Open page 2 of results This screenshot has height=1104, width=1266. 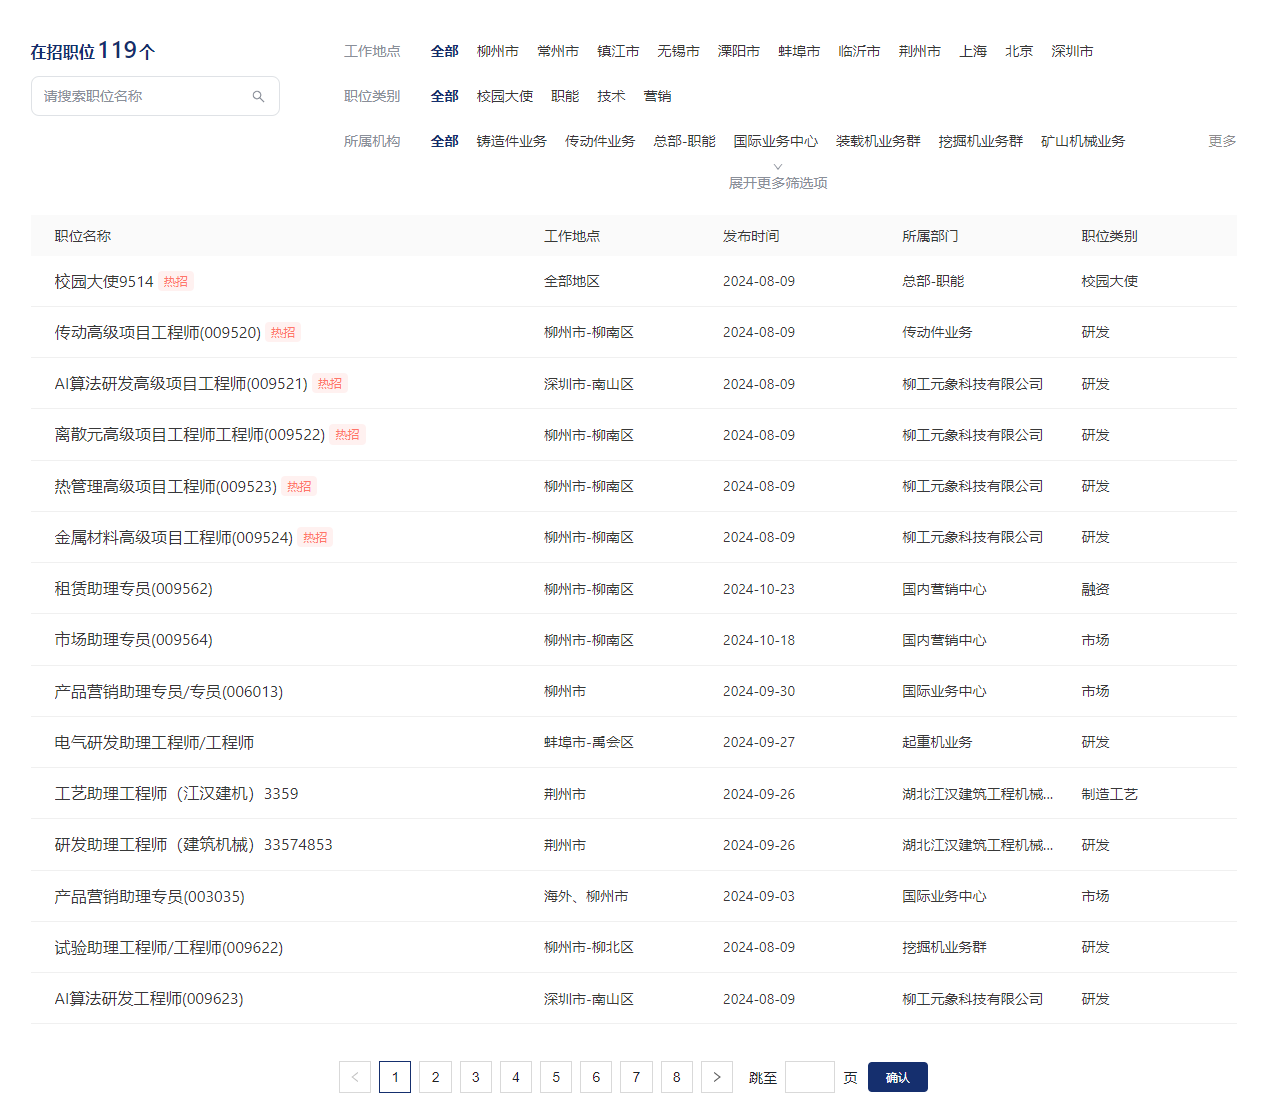[x=435, y=1077]
